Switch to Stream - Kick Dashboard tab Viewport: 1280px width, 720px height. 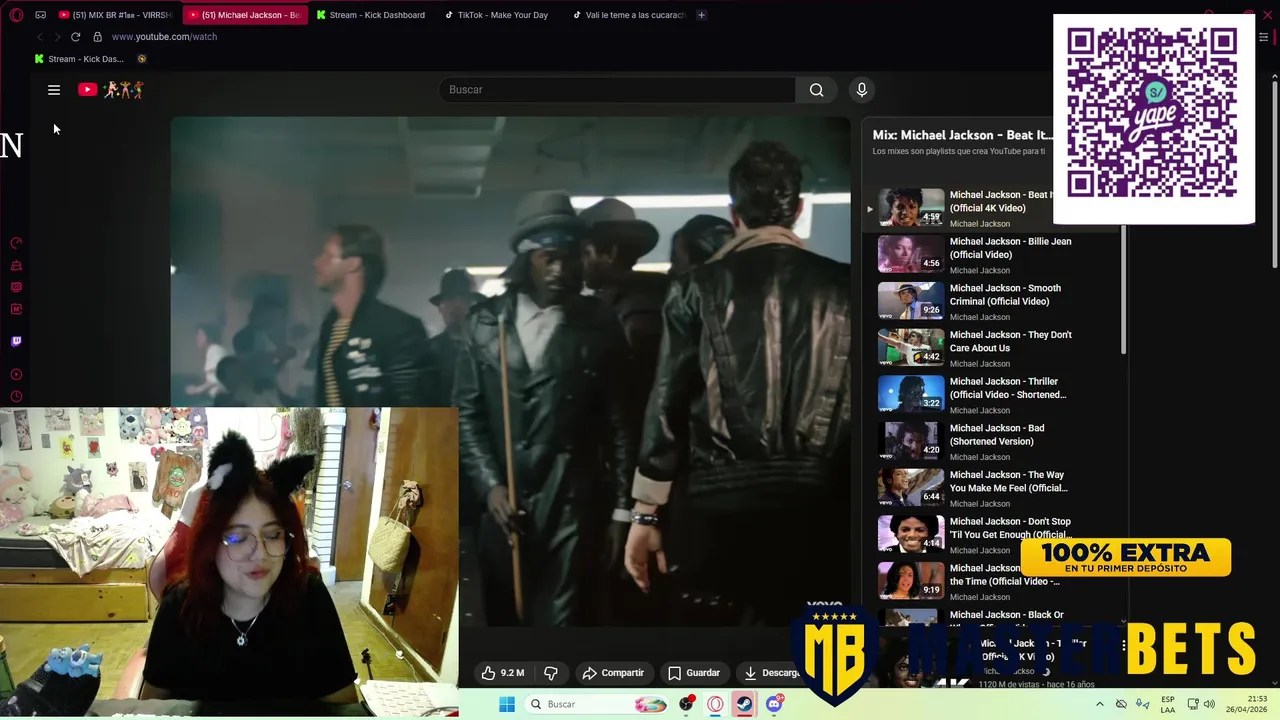coord(372,15)
